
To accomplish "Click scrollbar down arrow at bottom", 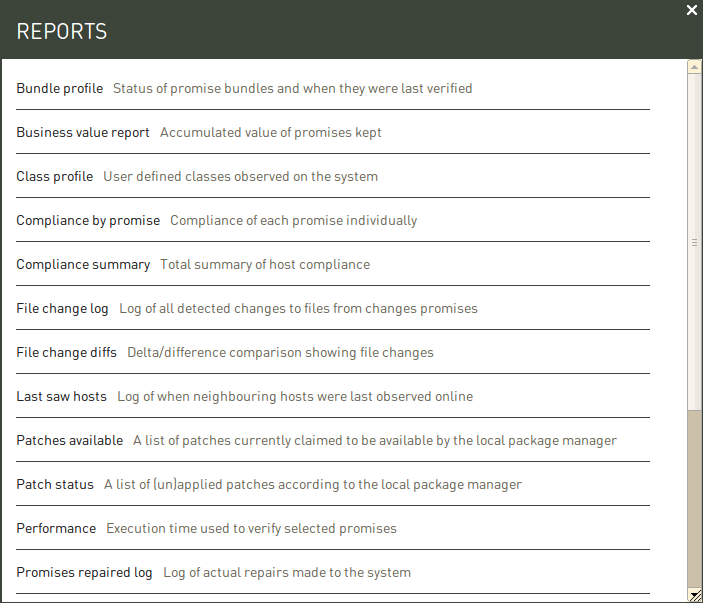I will (x=694, y=595).
